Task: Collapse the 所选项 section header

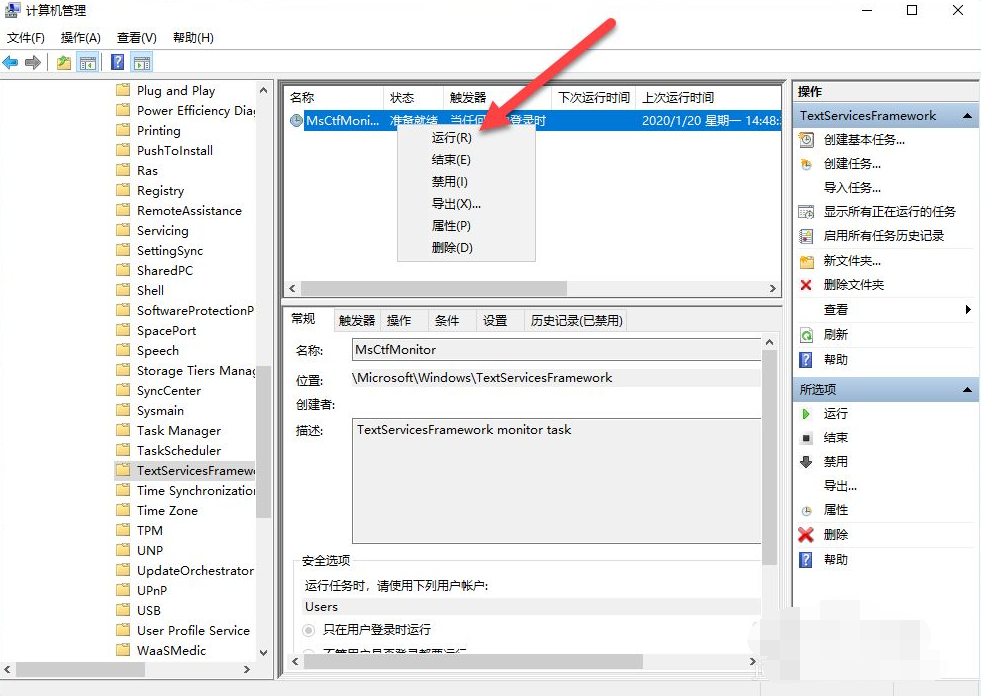Action: pyautogui.click(x=967, y=389)
